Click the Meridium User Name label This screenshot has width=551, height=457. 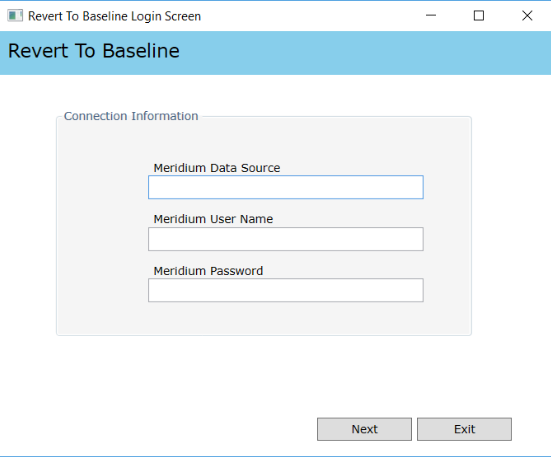(213, 219)
